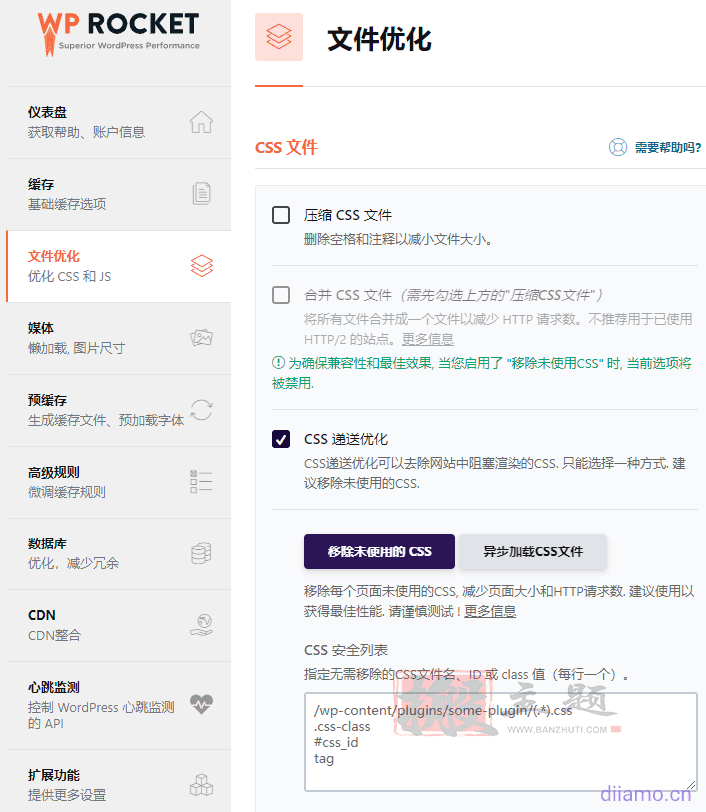Open the 数据库 optimization section
This screenshot has height=812, width=706.
coord(119,554)
